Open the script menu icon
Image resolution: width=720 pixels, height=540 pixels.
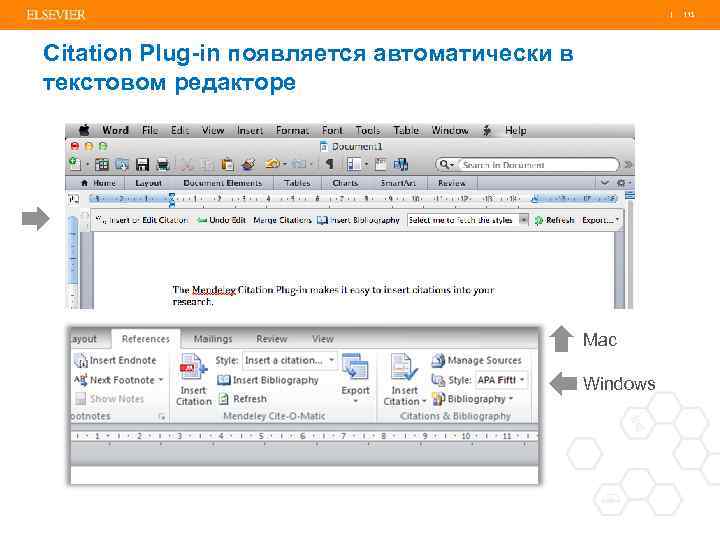click(x=487, y=130)
